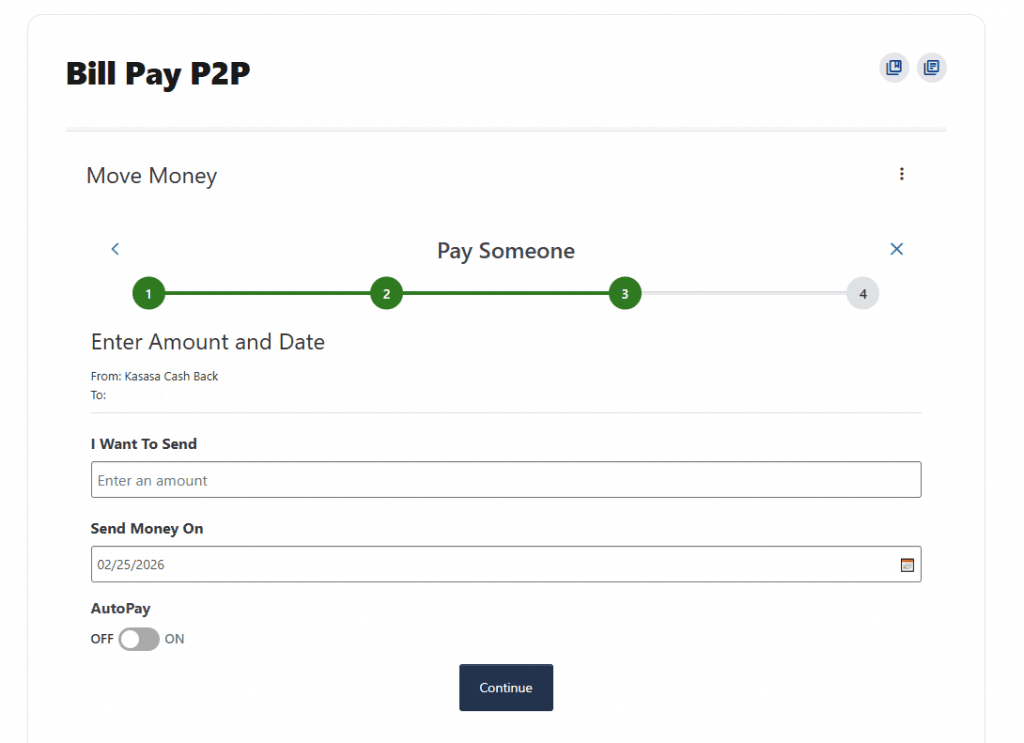Click the bookmark collection icon beside the title

(894, 68)
